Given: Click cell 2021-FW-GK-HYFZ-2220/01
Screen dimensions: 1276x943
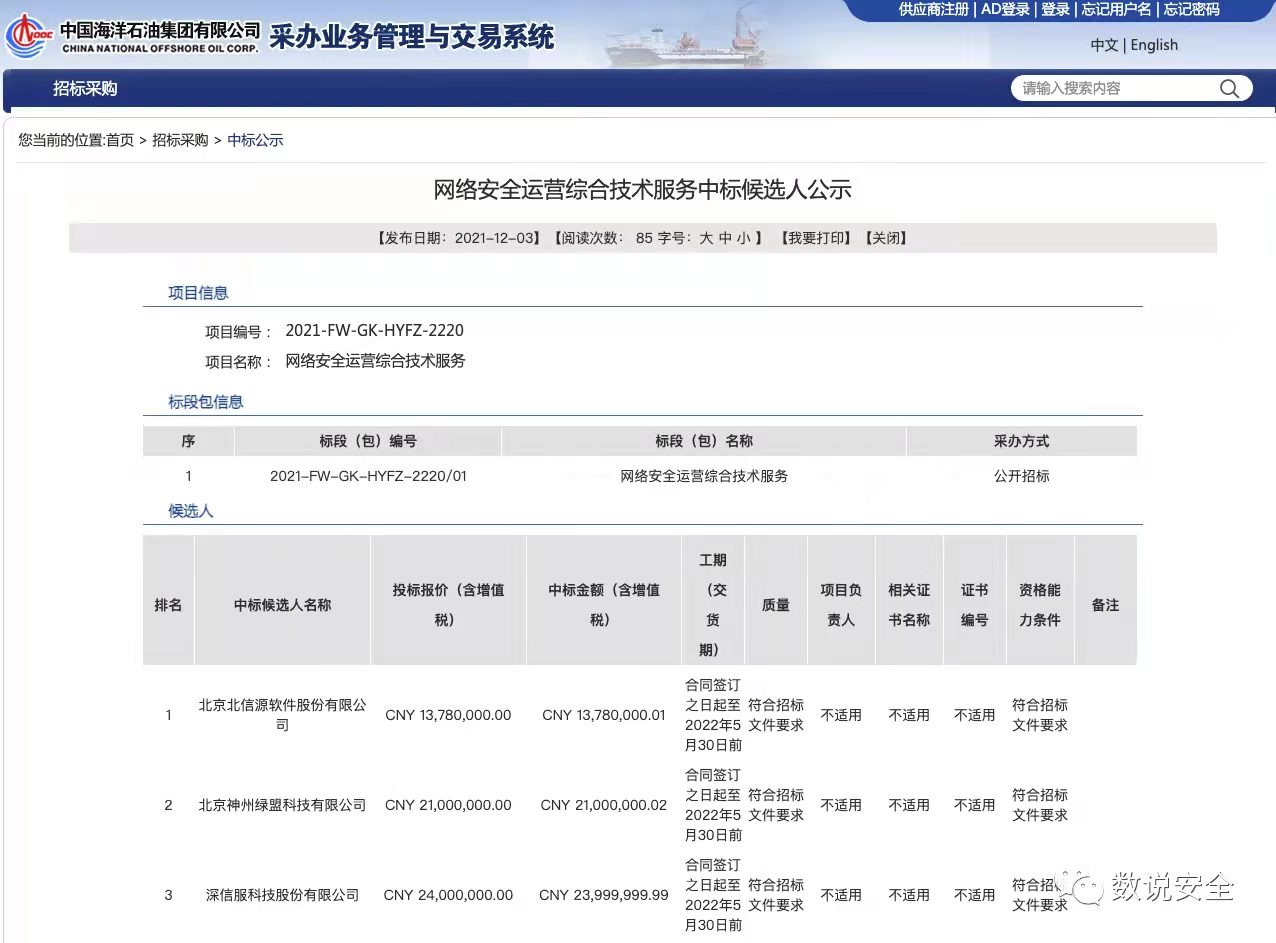Looking at the screenshot, I should pos(368,476).
